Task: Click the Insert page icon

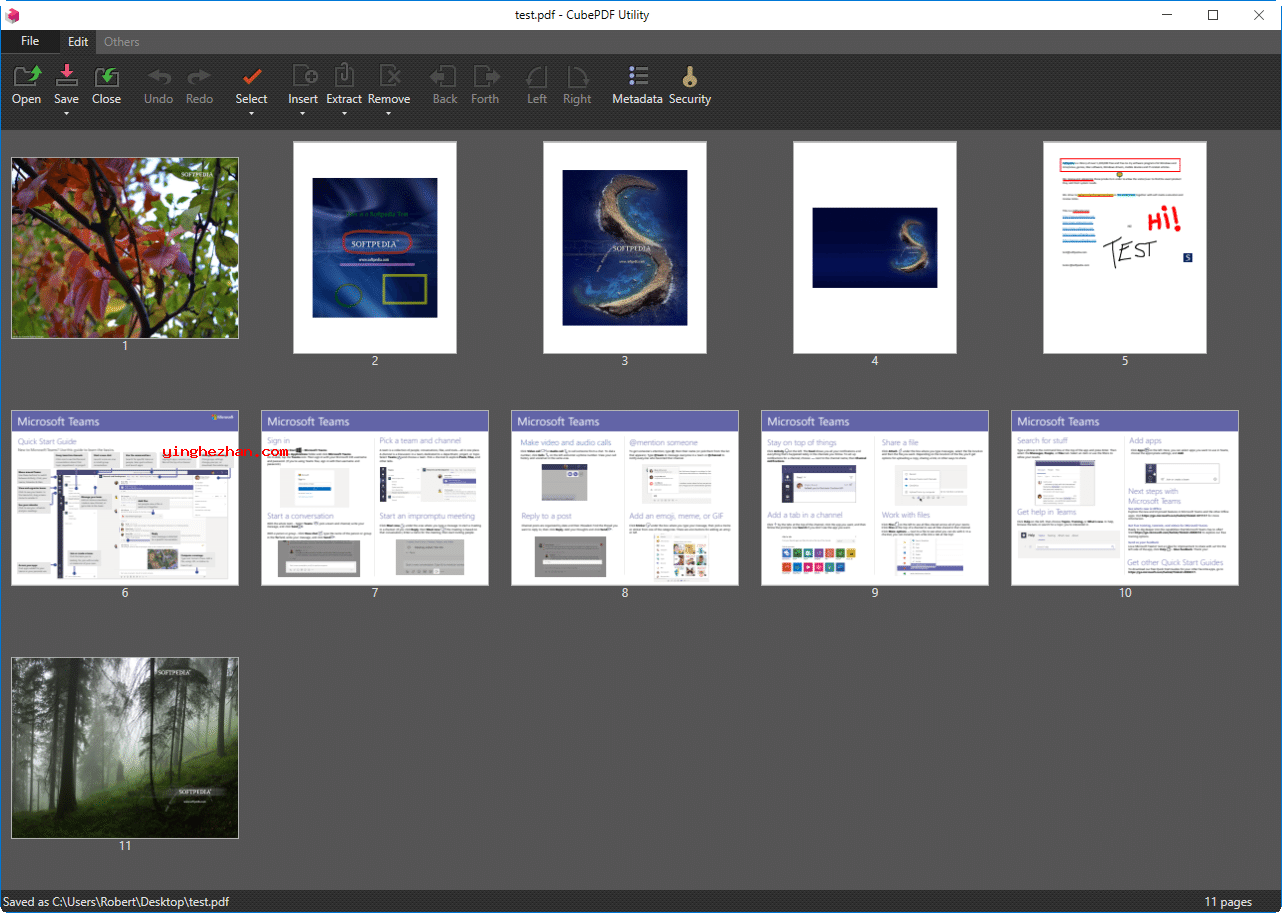Action: point(304,77)
